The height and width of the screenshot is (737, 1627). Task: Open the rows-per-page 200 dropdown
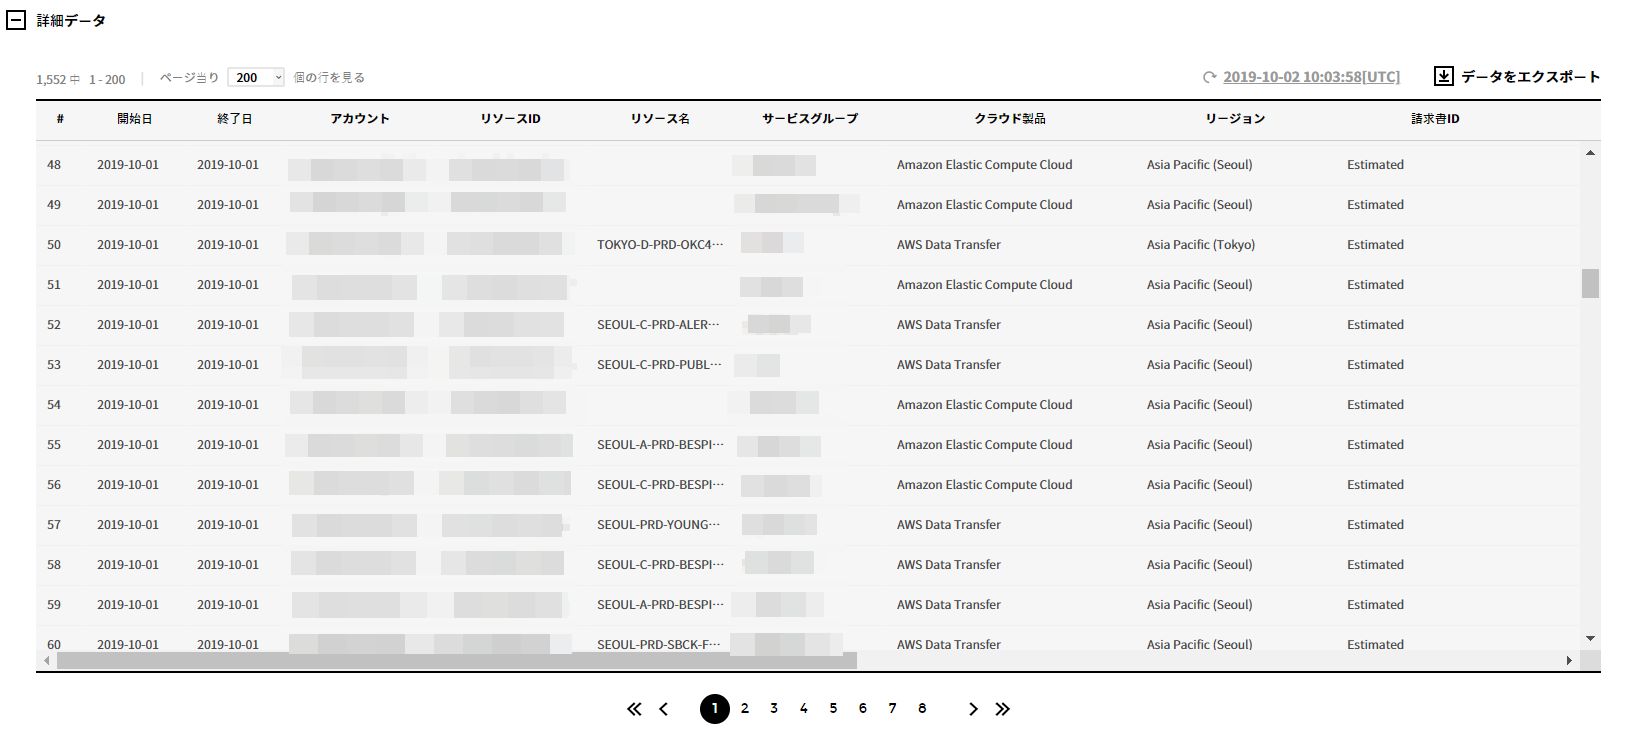(256, 77)
